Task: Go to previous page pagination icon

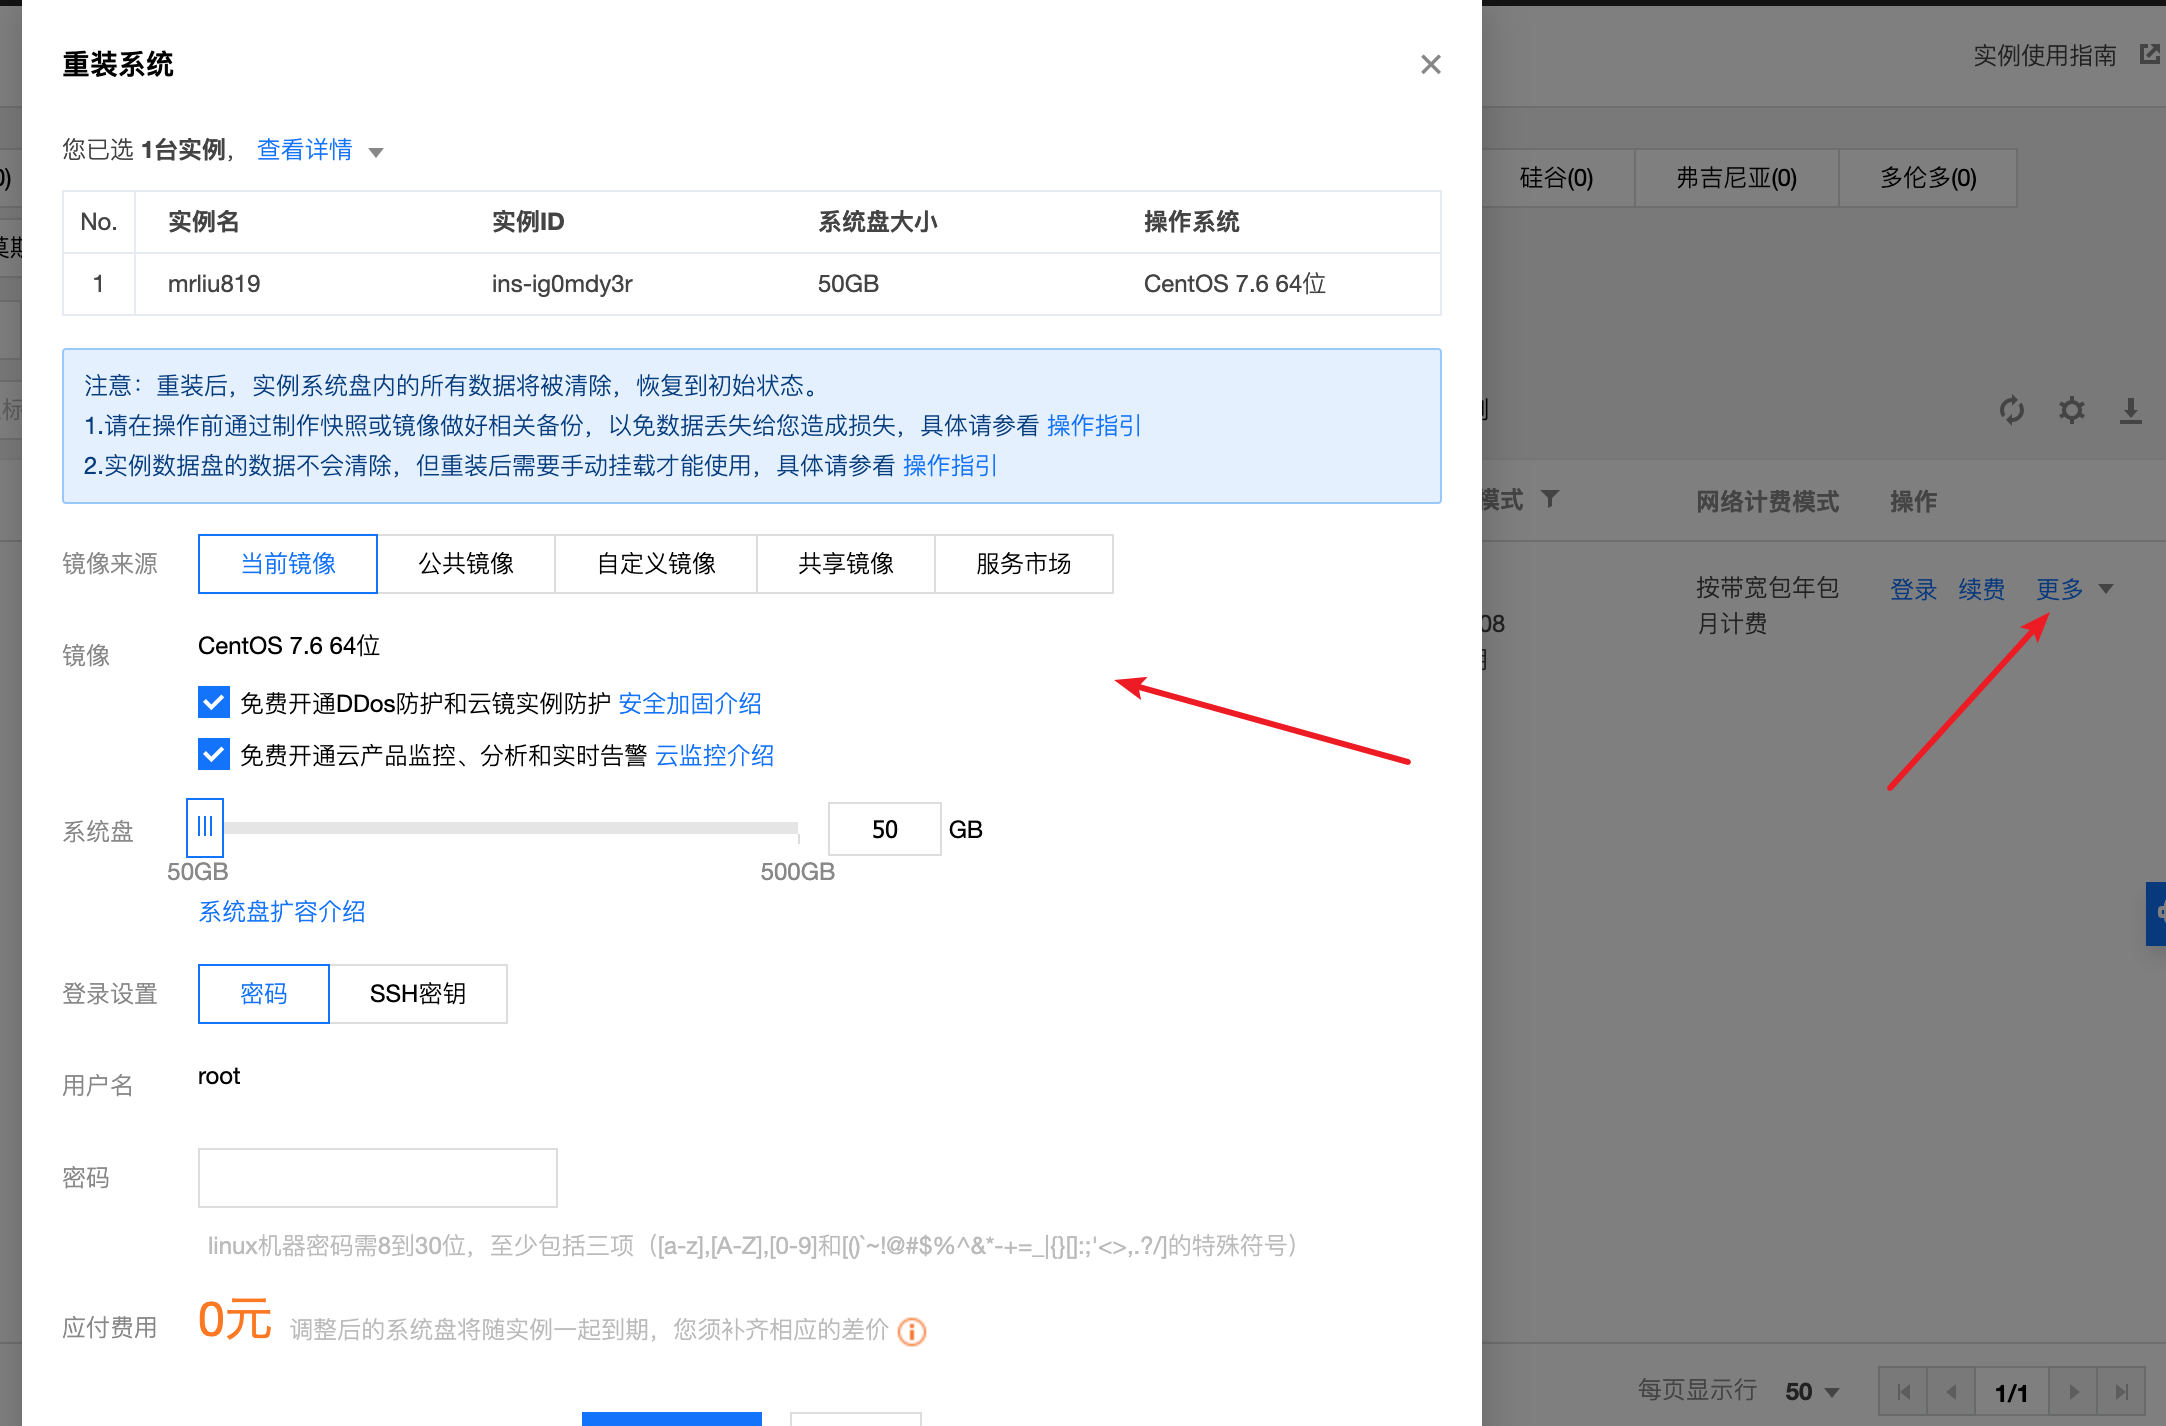Action: click(1951, 1392)
